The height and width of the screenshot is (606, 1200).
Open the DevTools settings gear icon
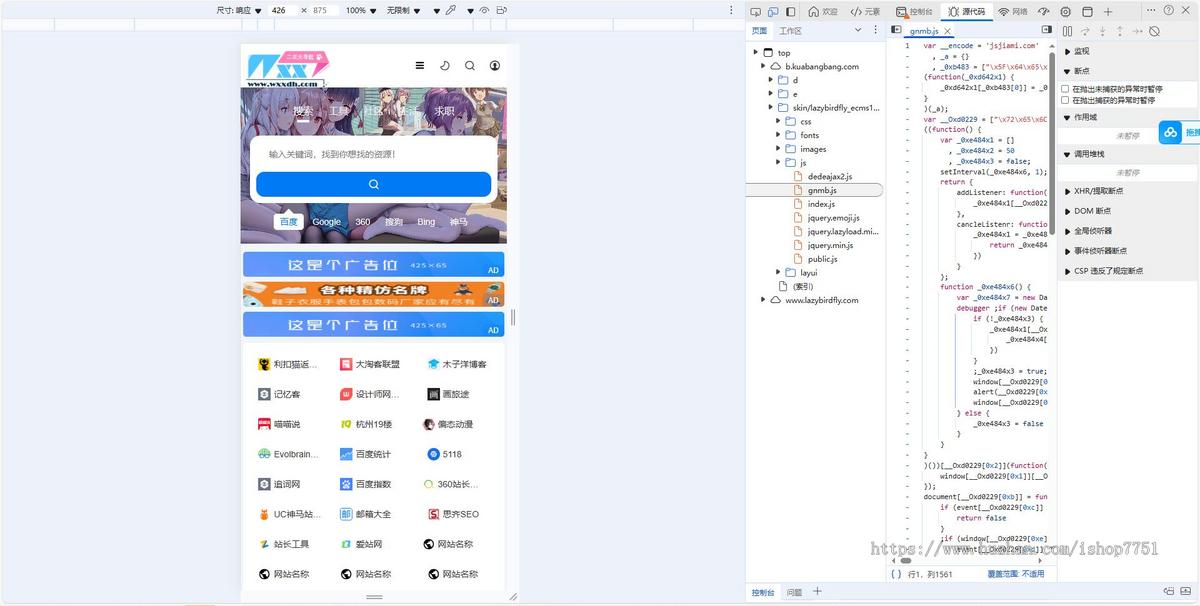click(x=1065, y=11)
